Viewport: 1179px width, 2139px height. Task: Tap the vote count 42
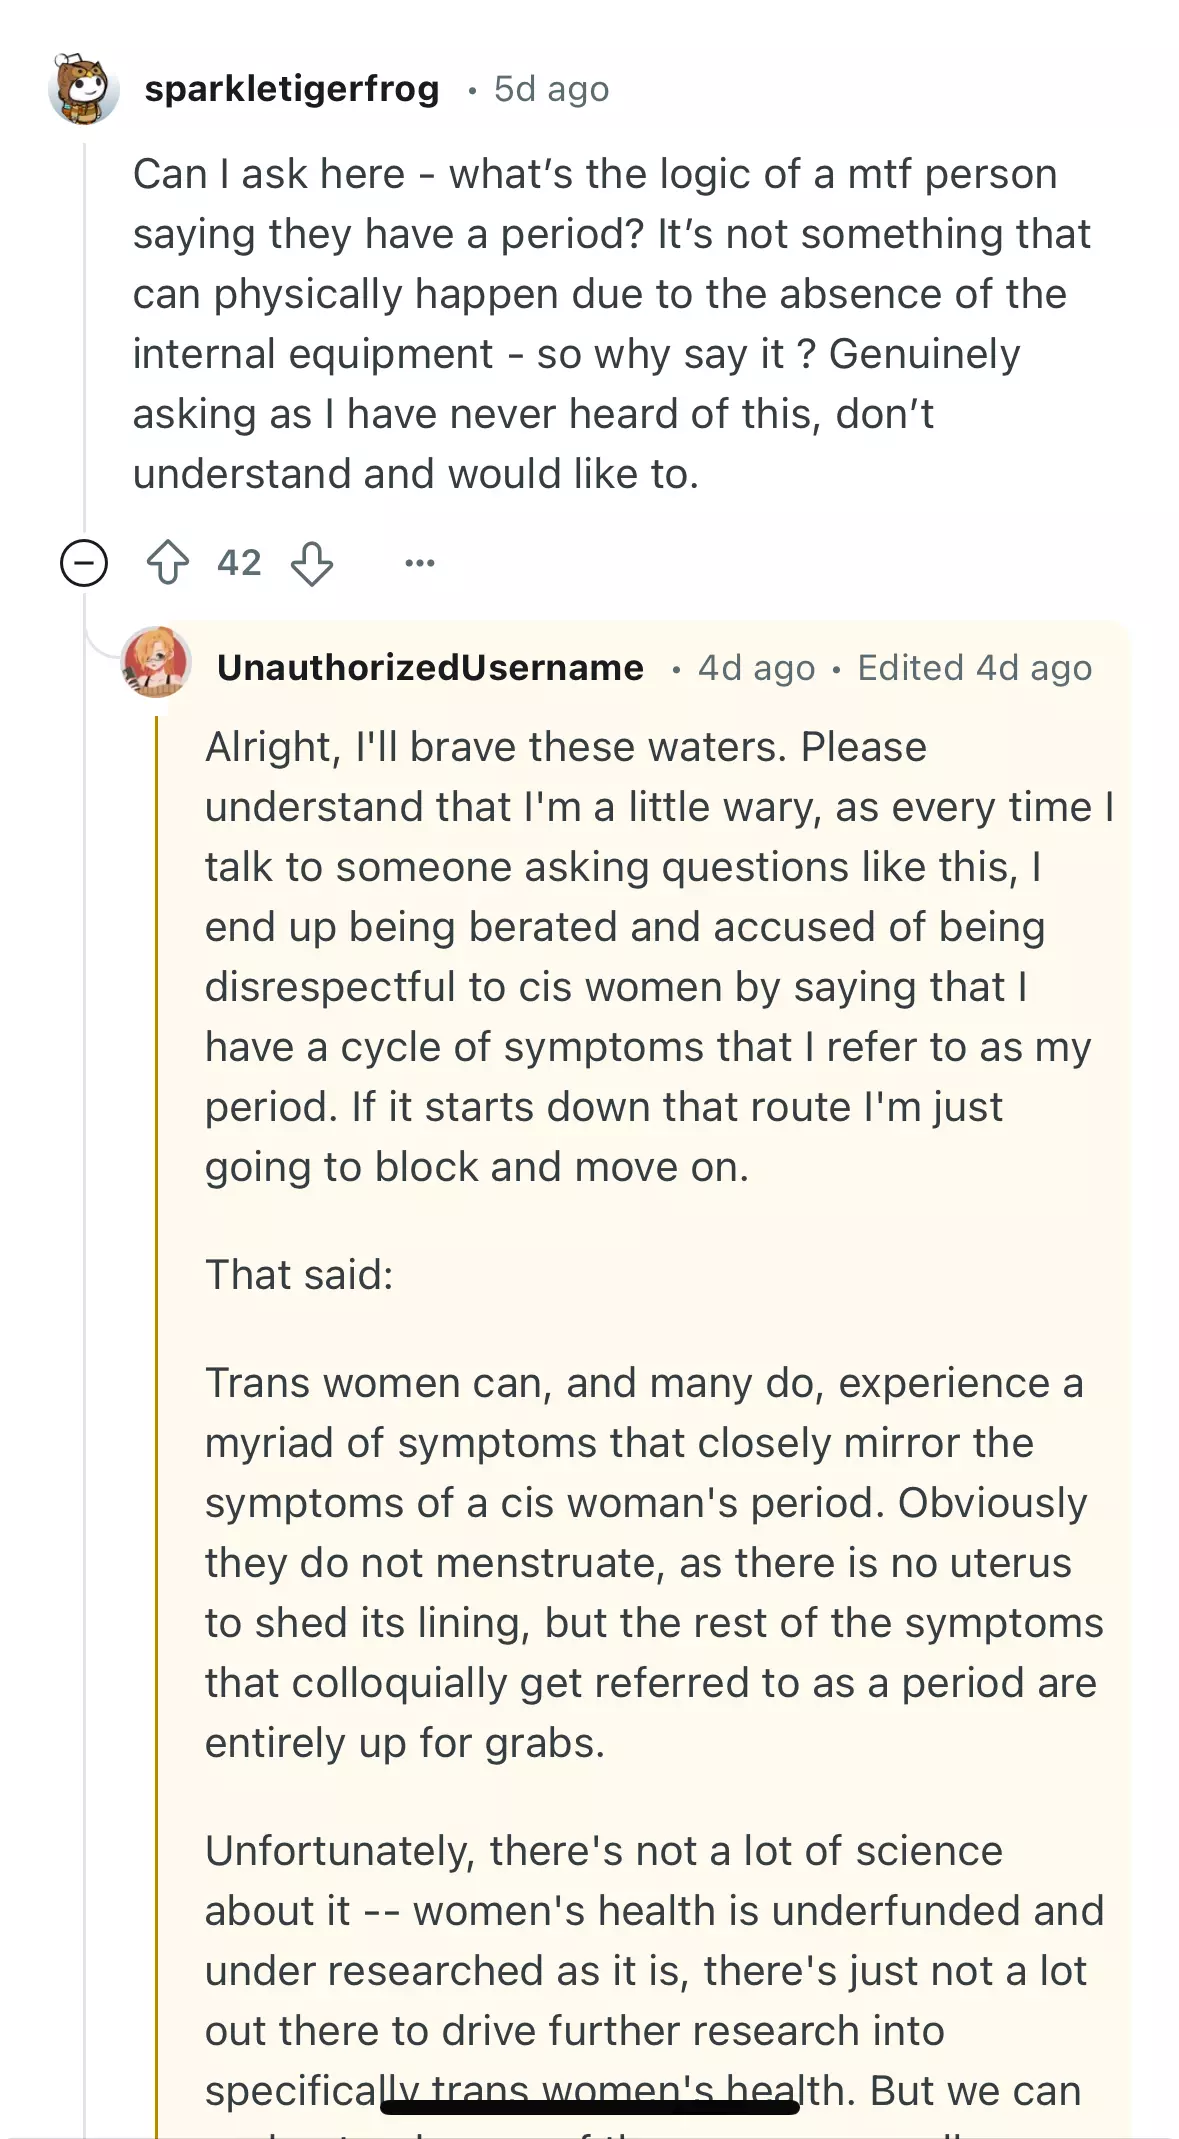[240, 563]
